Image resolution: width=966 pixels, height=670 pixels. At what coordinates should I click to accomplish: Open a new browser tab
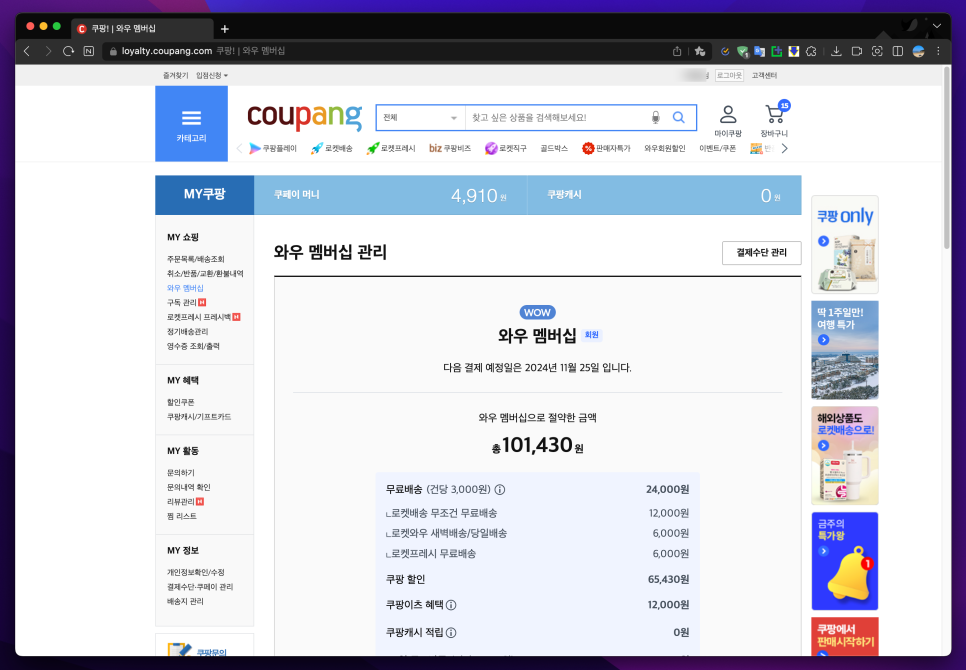pos(225,29)
